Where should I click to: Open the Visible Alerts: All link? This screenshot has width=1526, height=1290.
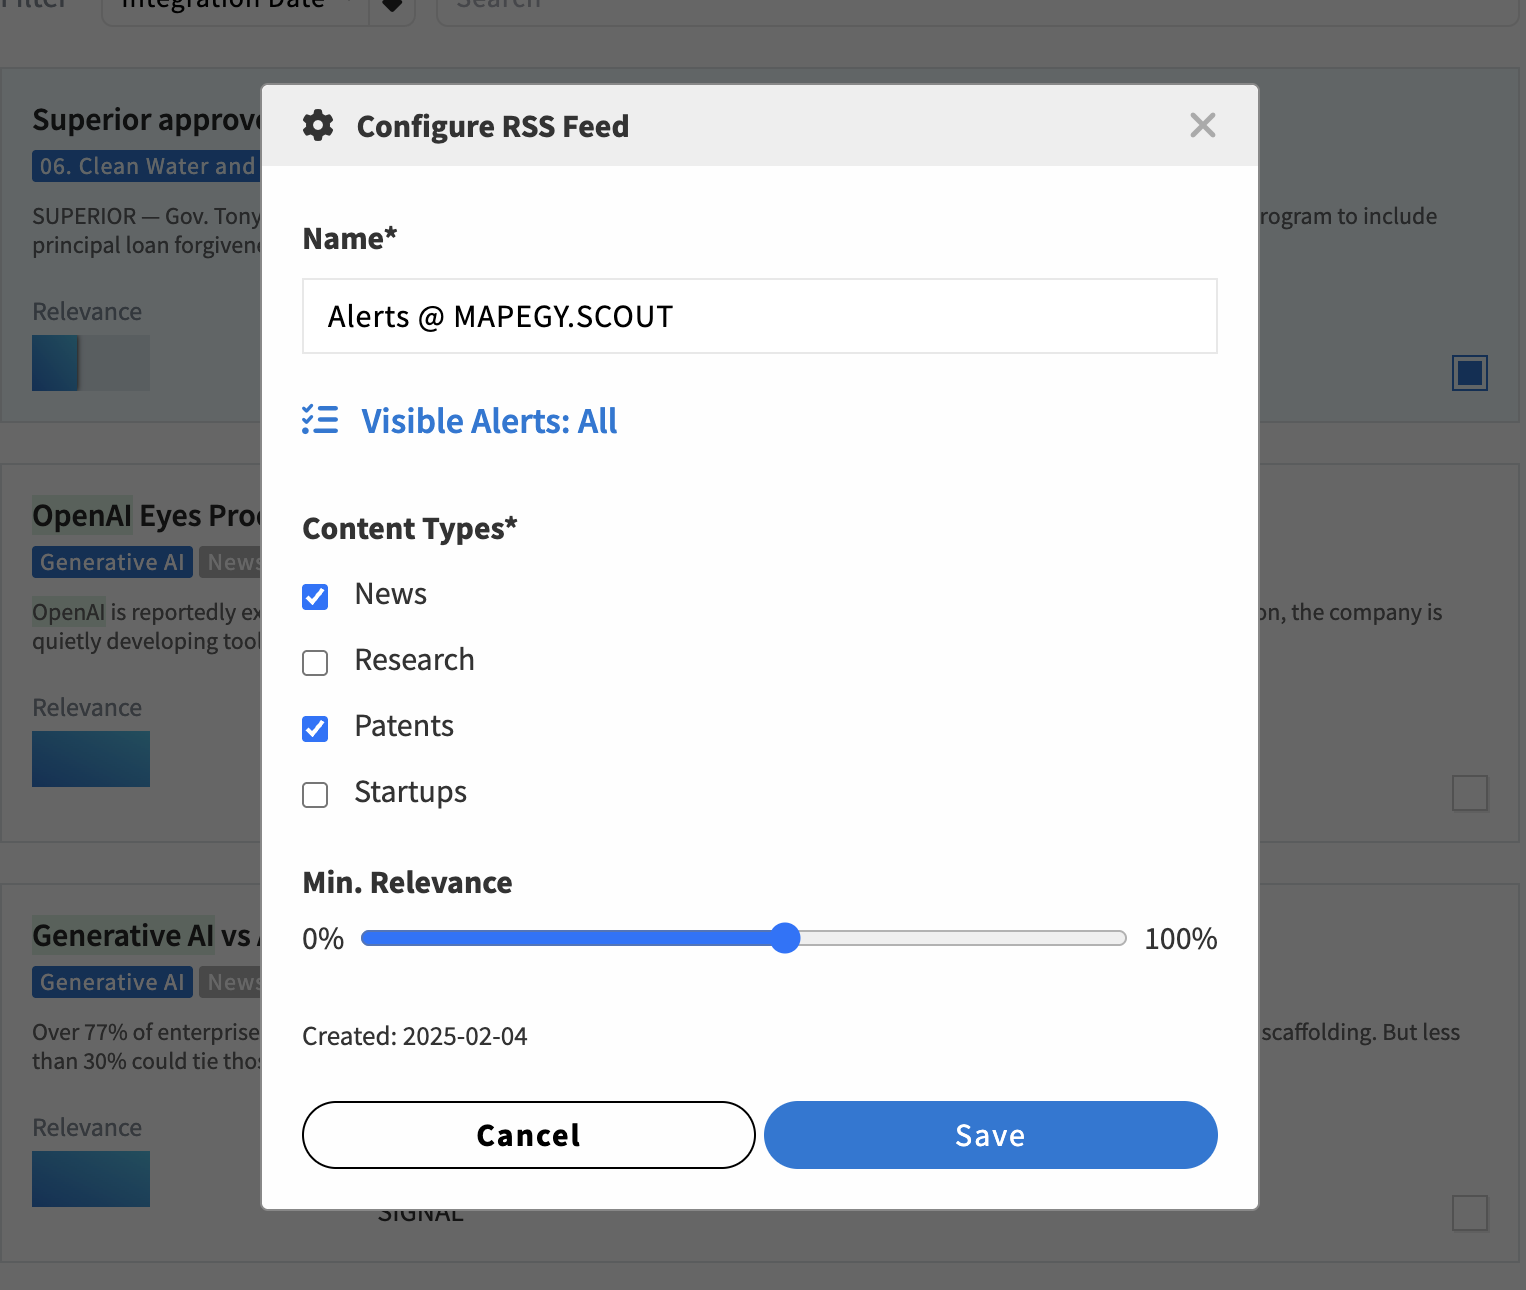pos(489,421)
